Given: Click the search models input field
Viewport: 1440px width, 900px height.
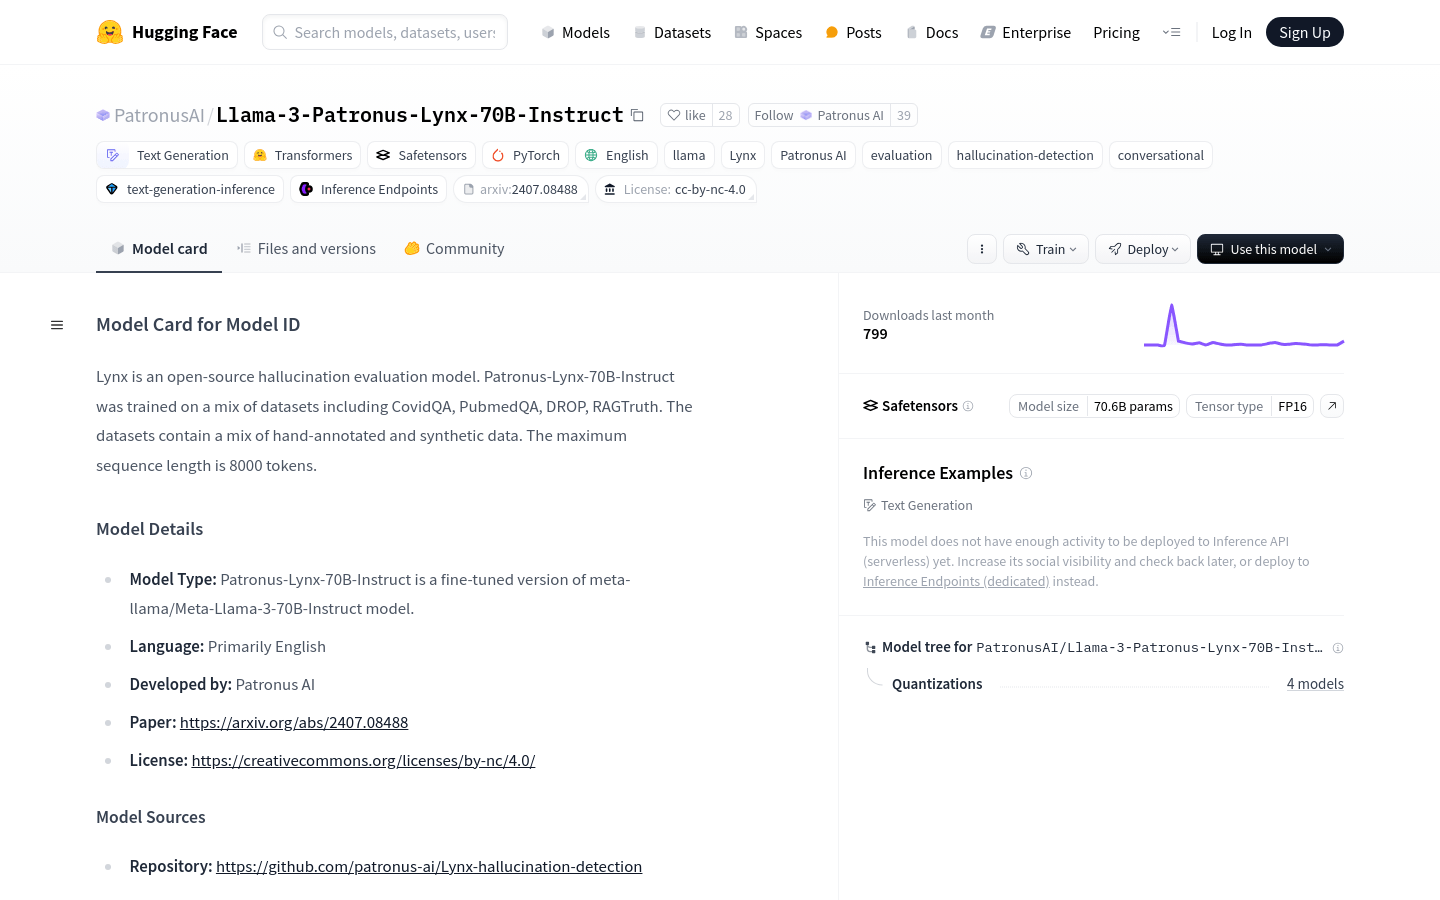Looking at the screenshot, I should pyautogui.click(x=385, y=32).
